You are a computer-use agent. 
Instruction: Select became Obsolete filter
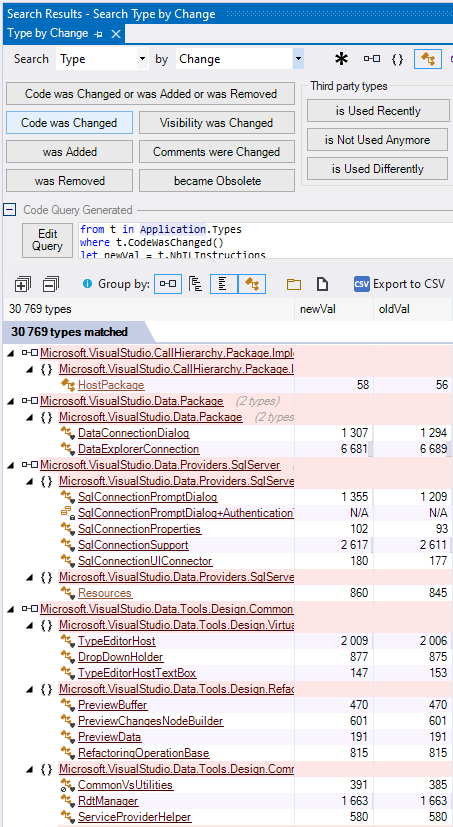[217, 181]
